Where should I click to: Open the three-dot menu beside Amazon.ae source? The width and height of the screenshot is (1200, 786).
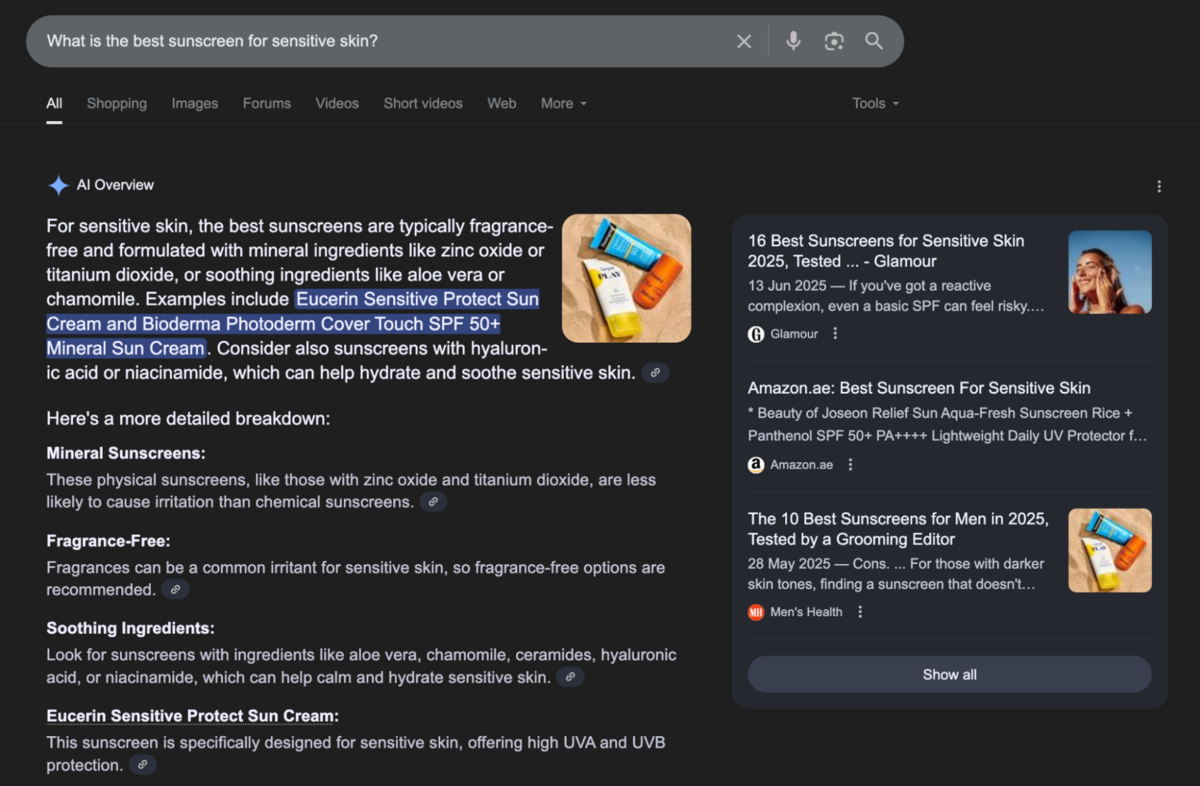(x=851, y=465)
